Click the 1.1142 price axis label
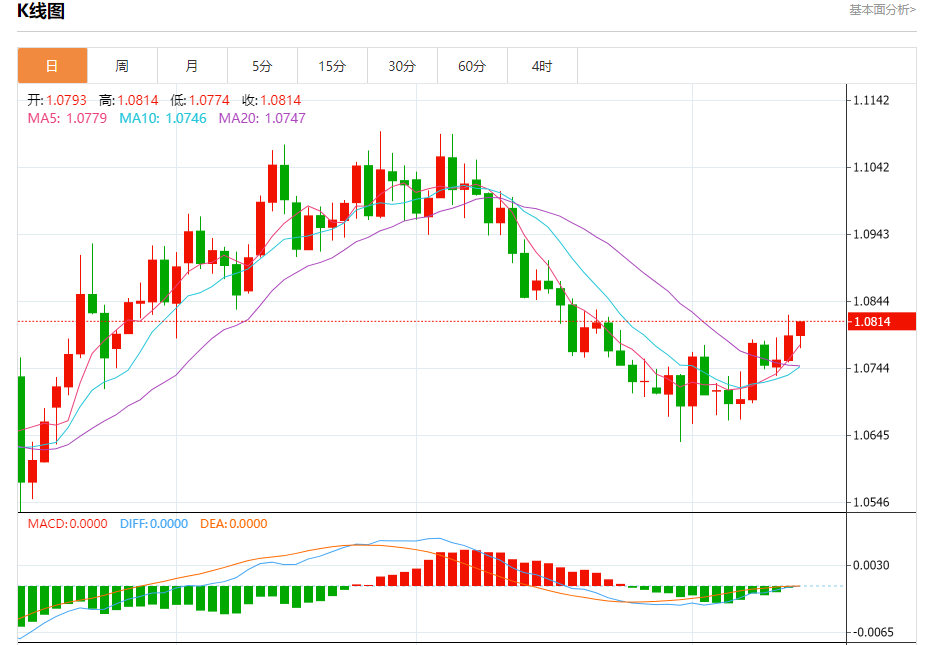The height and width of the screenshot is (645, 926). (x=871, y=100)
